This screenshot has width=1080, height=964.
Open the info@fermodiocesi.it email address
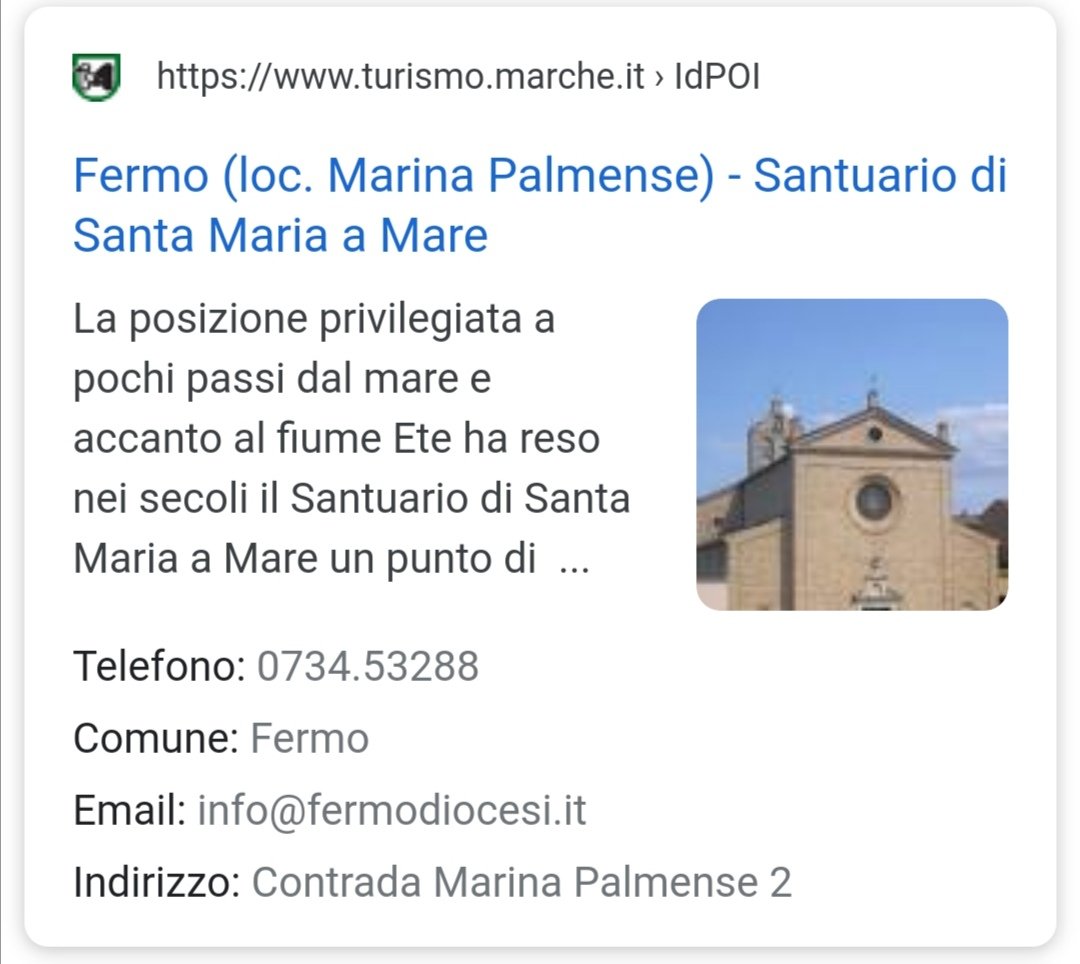[x=392, y=810]
